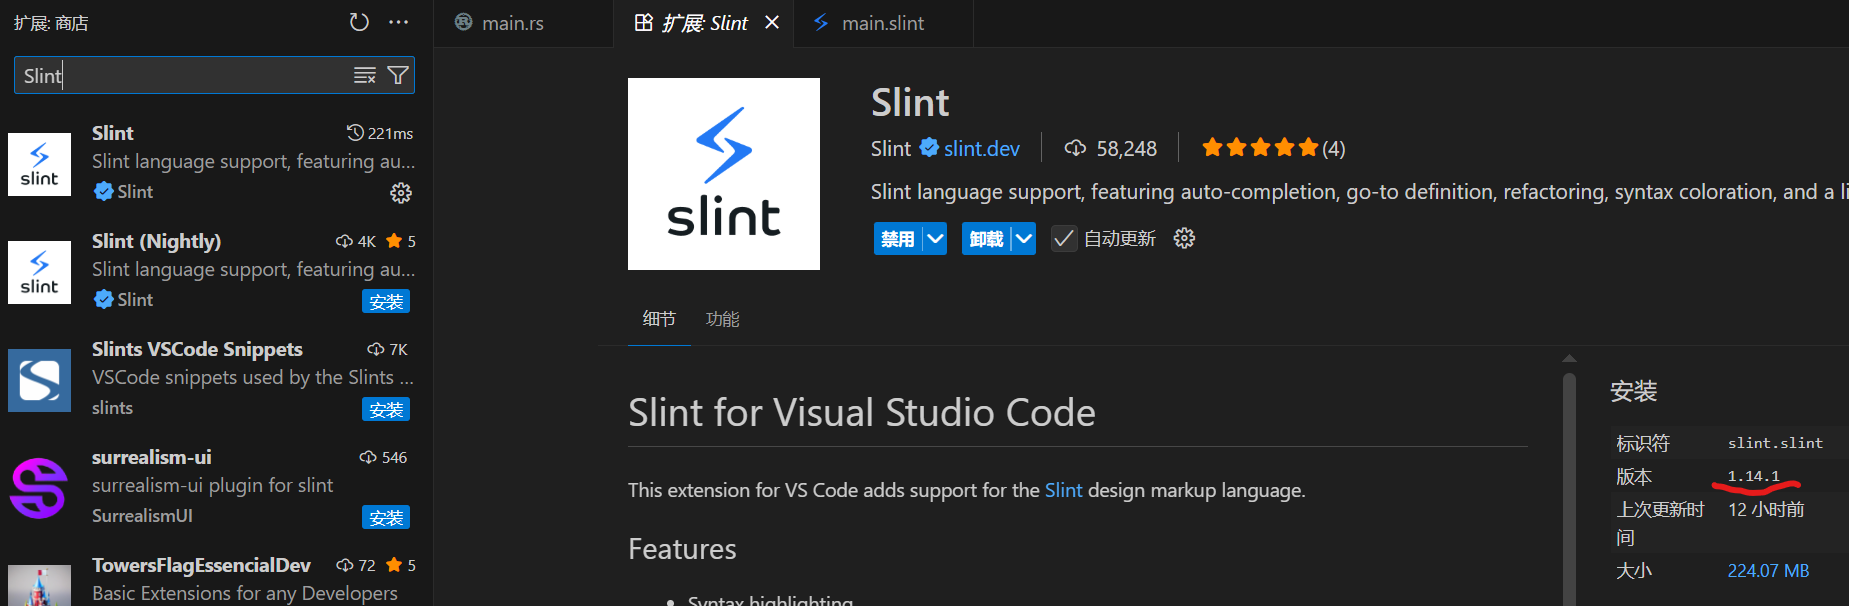Click the 12 小时前 last updated value
The width and height of the screenshot is (1849, 606).
click(1766, 509)
